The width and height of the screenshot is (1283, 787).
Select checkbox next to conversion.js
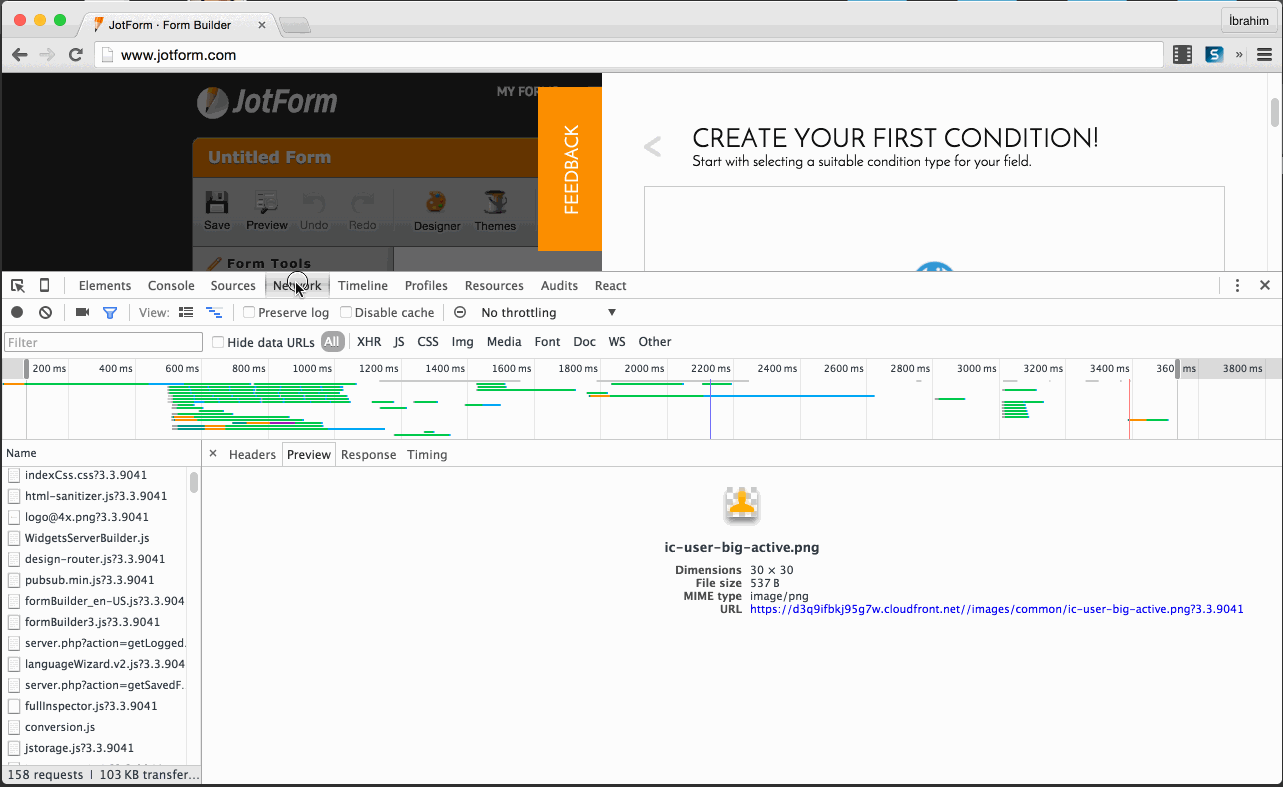pyautogui.click(x=14, y=727)
